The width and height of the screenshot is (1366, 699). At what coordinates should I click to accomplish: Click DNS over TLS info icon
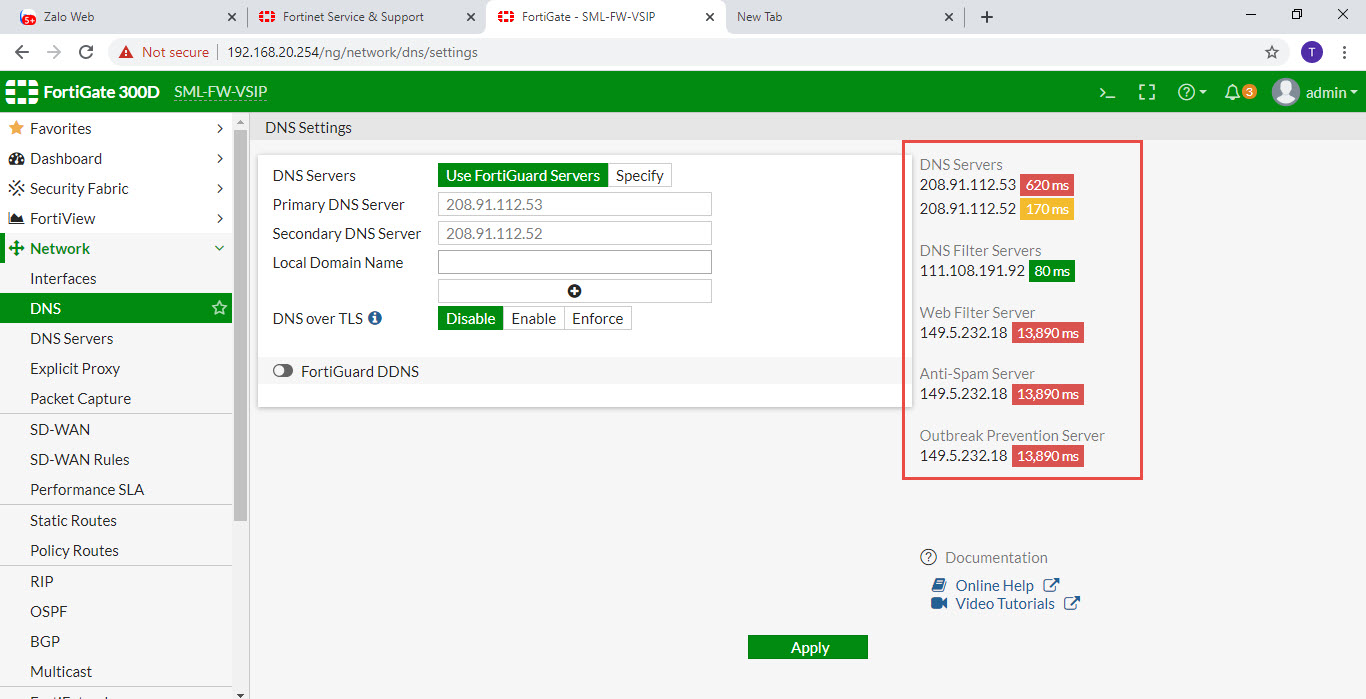point(375,318)
